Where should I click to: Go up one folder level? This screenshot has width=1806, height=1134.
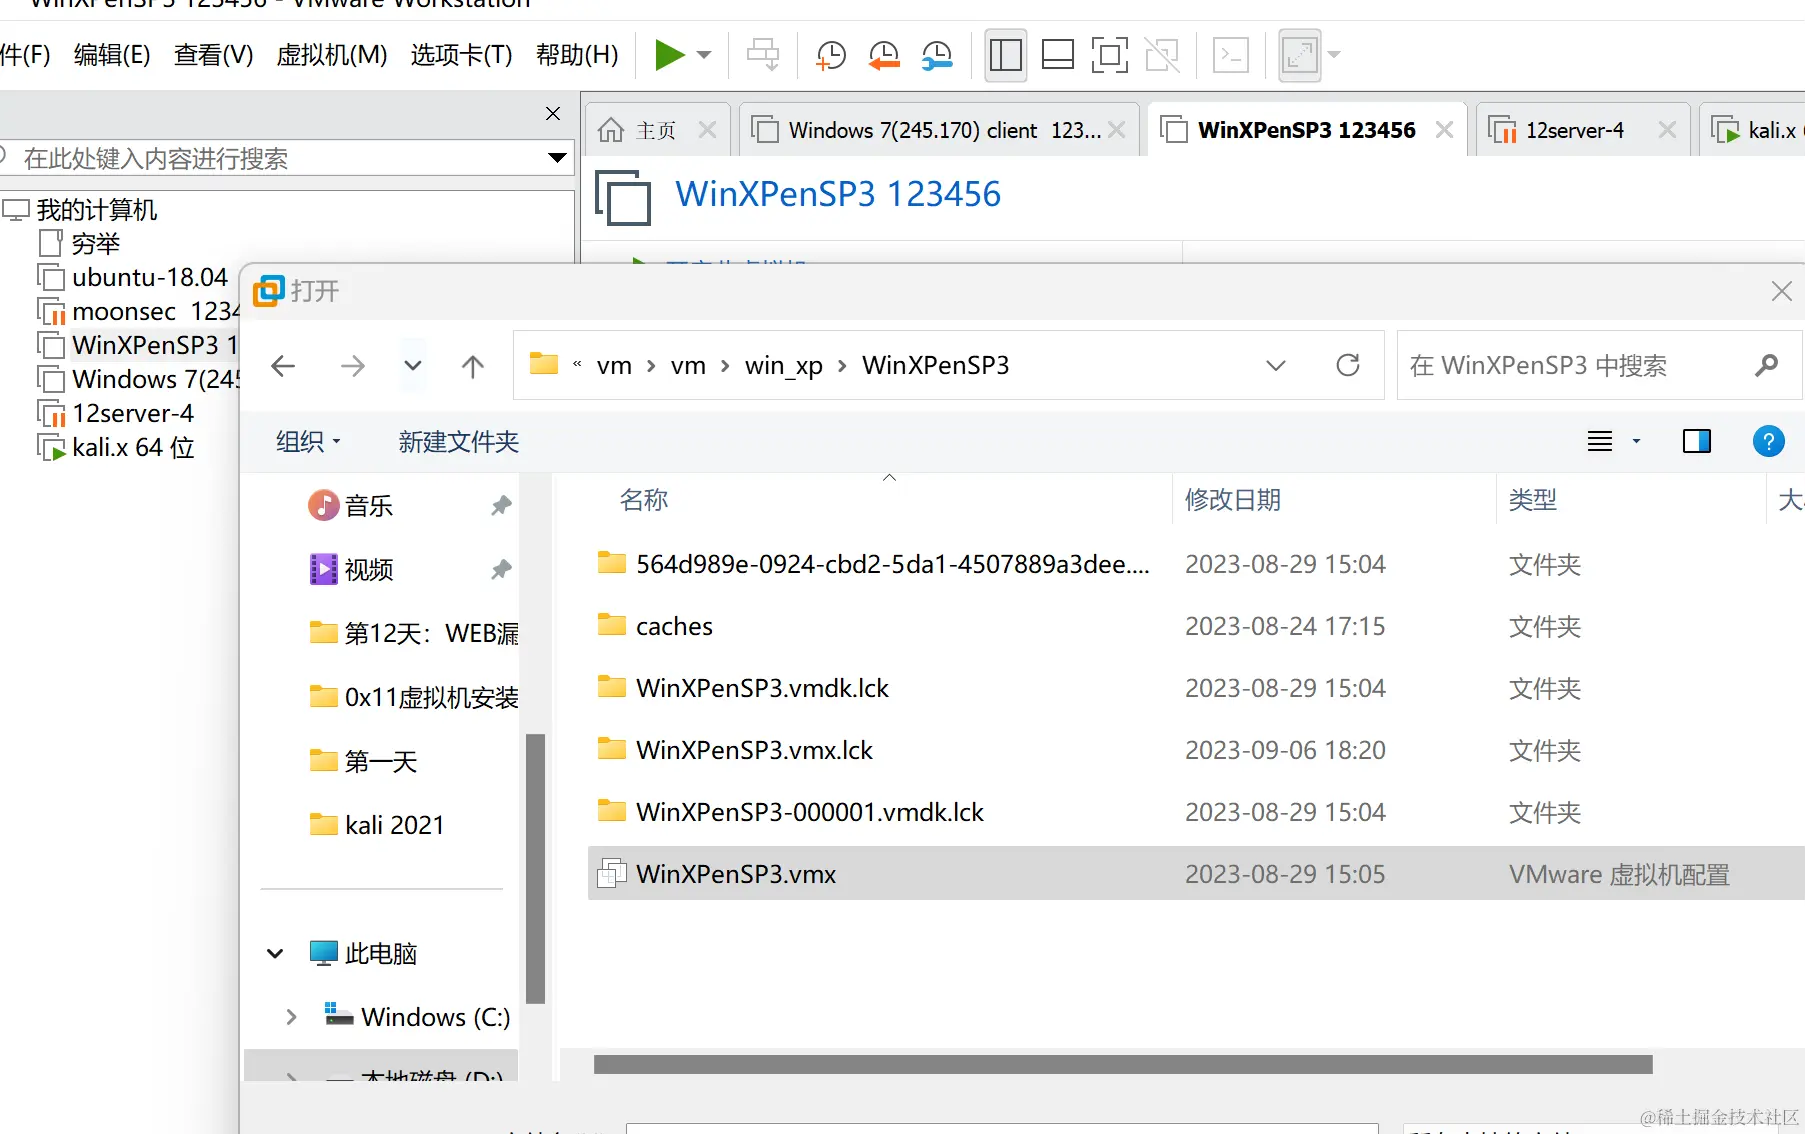[x=473, y=366]
